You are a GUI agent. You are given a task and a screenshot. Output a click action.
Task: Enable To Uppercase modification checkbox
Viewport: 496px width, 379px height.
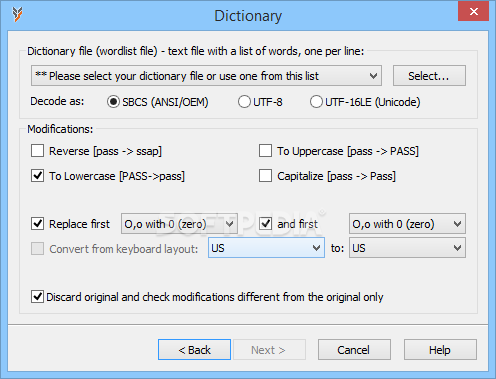pos(265,151)
